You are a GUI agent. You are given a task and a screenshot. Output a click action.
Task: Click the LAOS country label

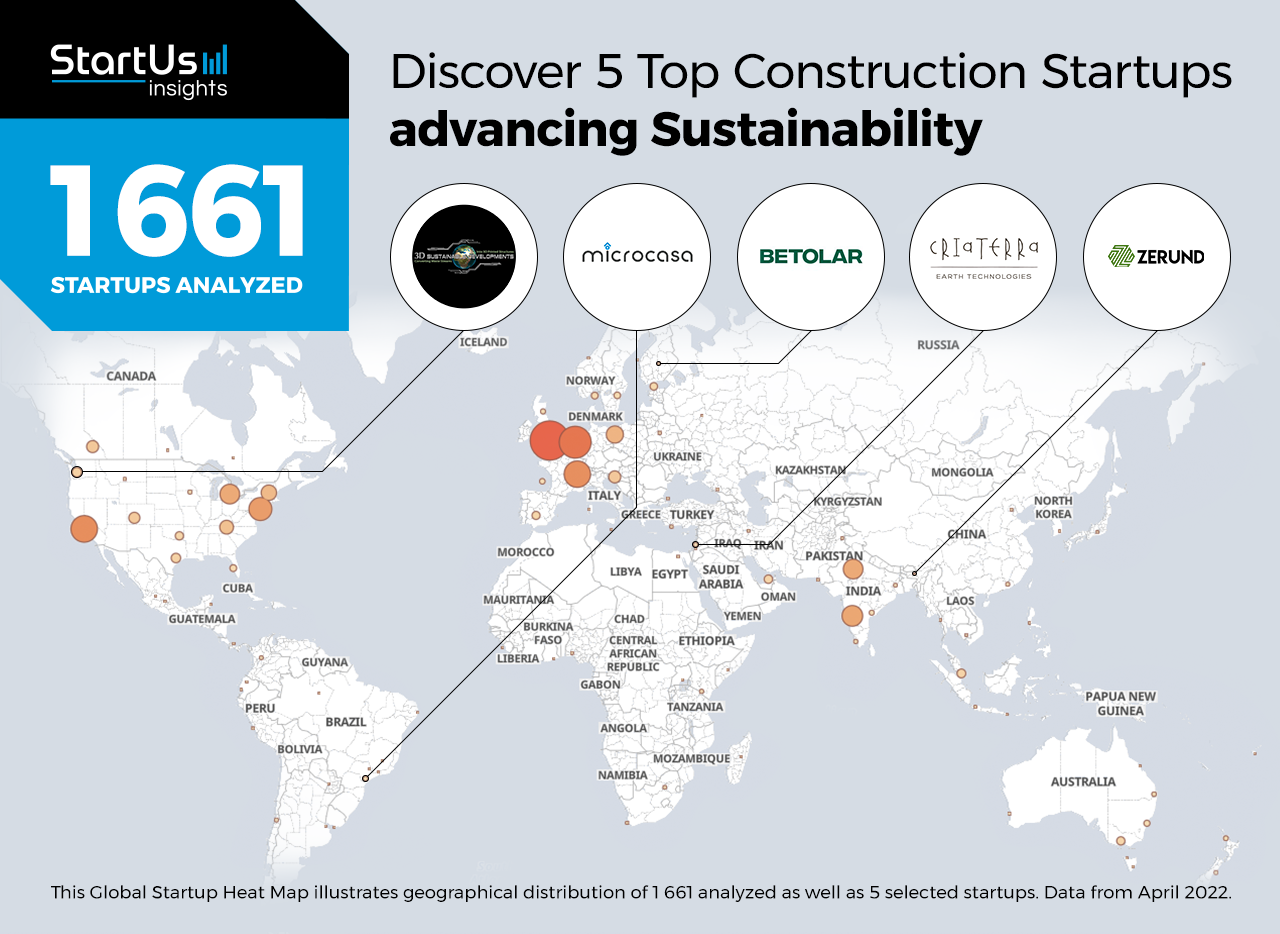(960, 601)
